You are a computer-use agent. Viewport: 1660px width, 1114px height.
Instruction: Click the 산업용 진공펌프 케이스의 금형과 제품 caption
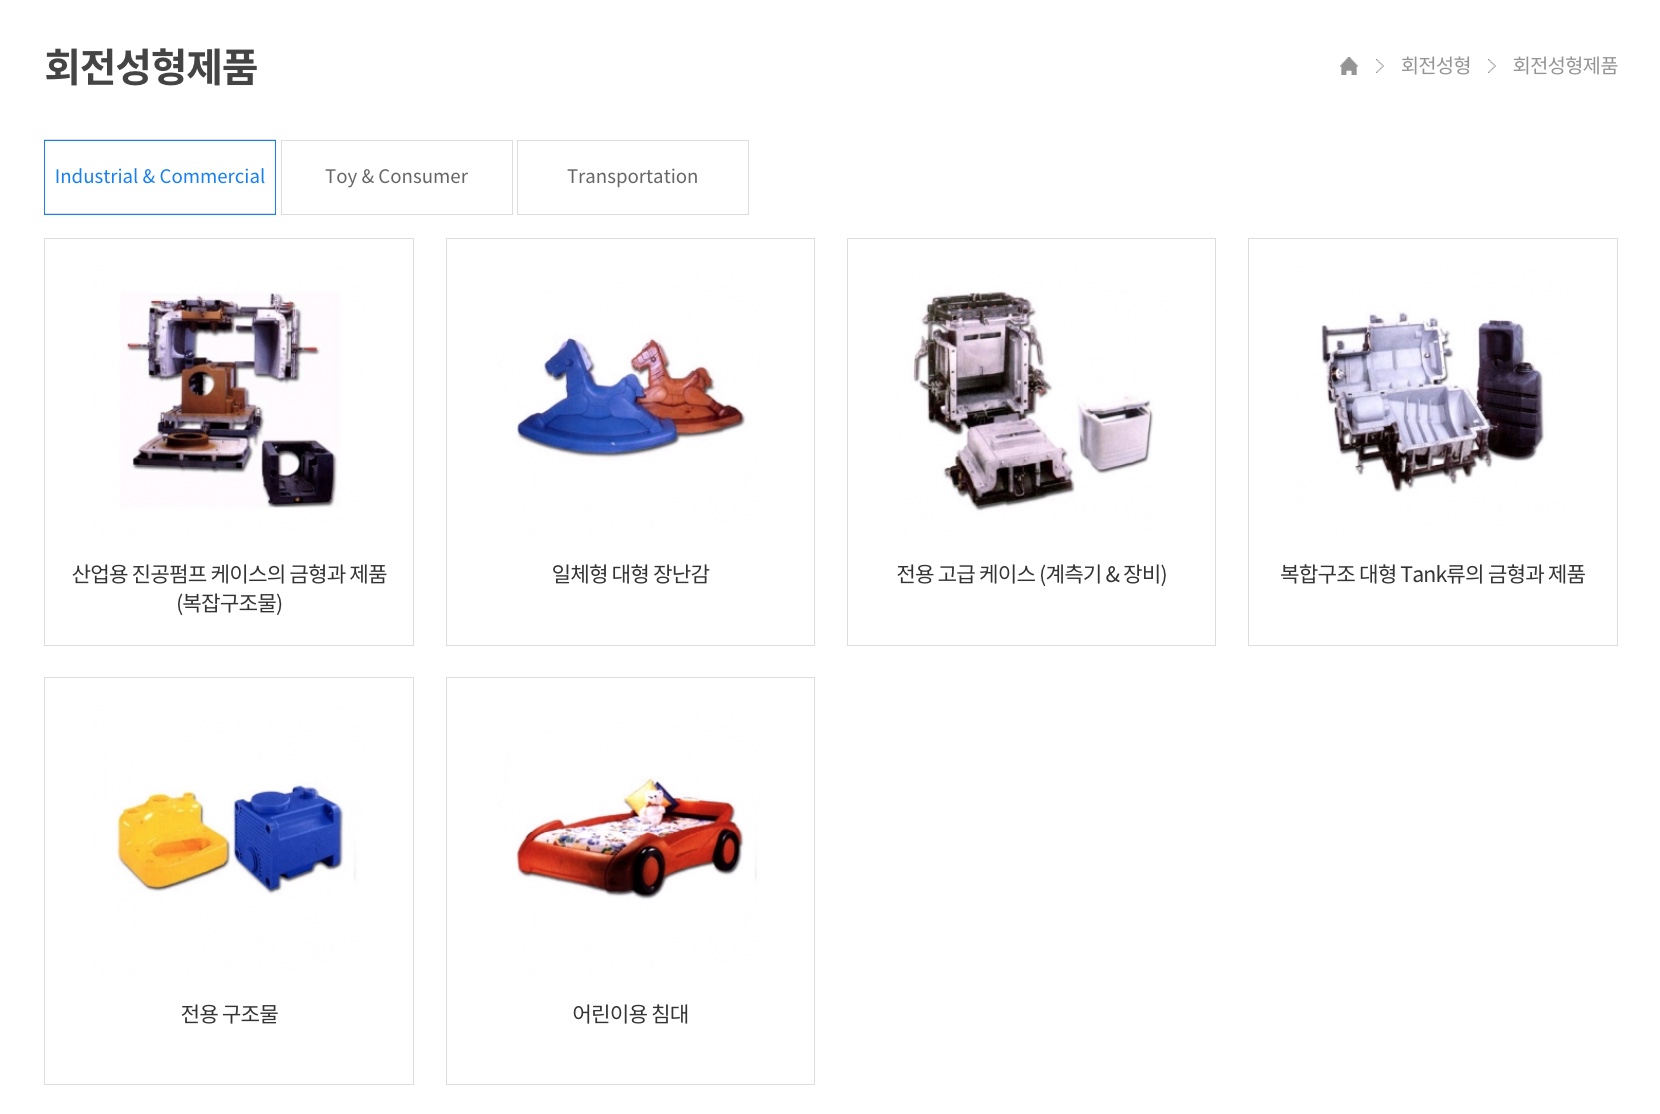pyautogui.click(x=229, y=588)
